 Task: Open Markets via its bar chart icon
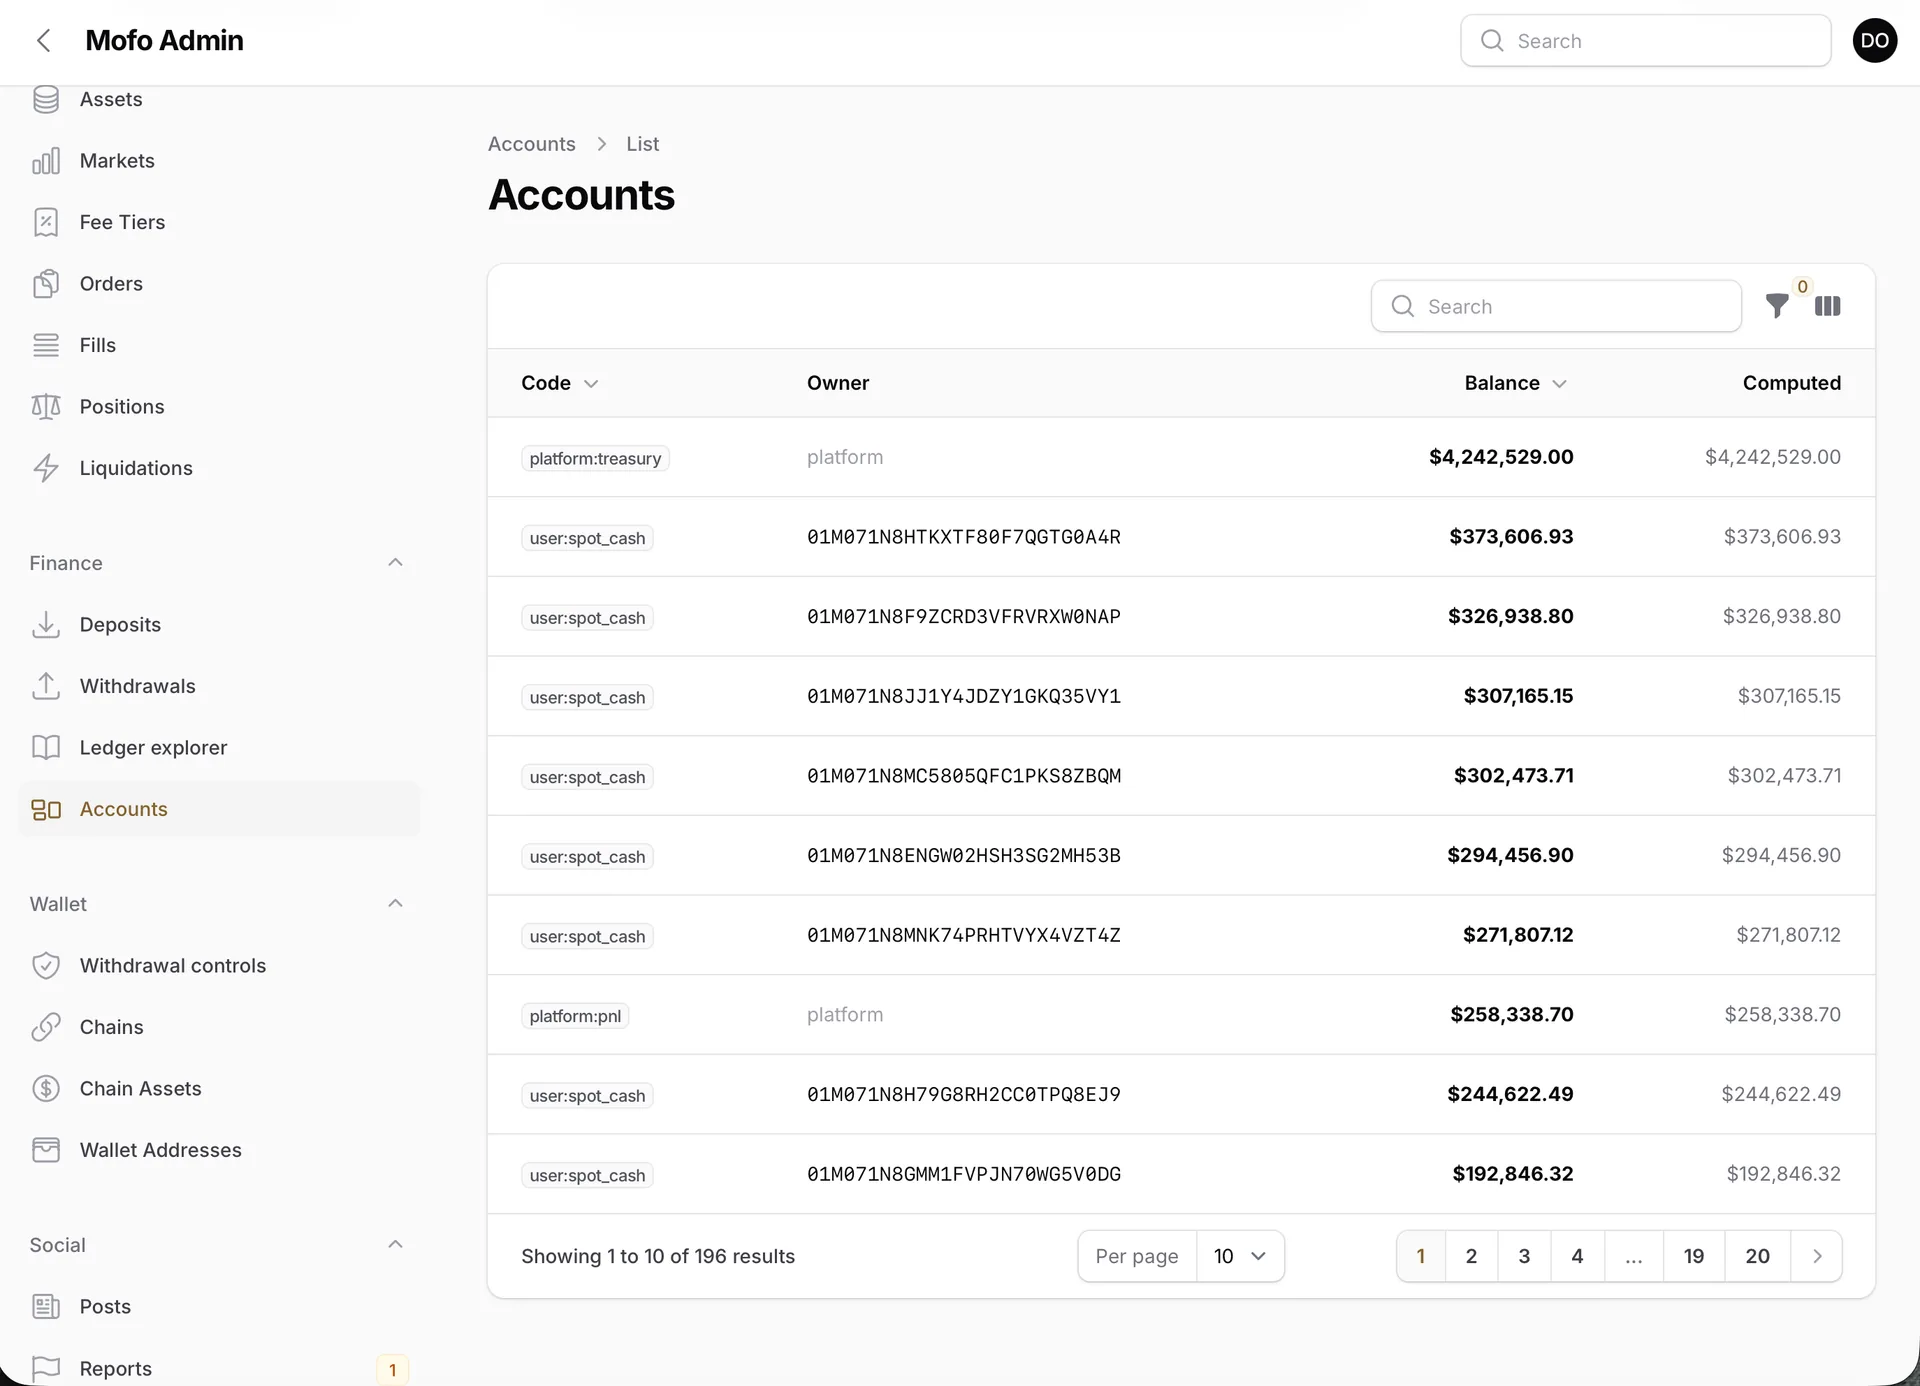click(46, 161)
